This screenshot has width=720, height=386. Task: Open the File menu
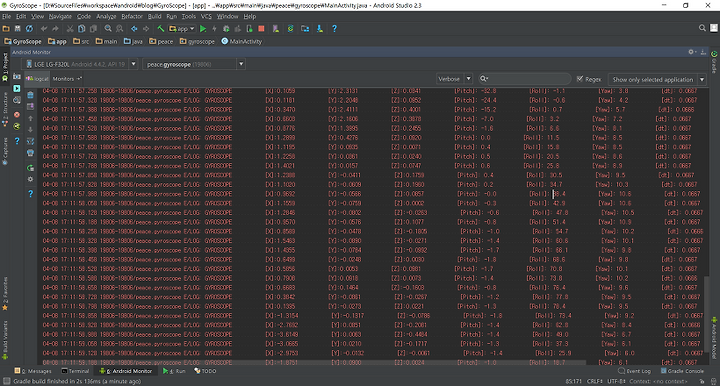tap(6, 16)
